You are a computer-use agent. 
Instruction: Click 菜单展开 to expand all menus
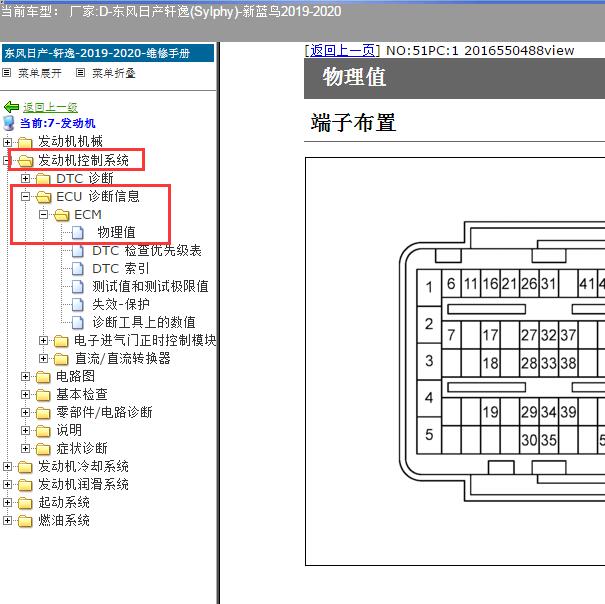point(40,73)
